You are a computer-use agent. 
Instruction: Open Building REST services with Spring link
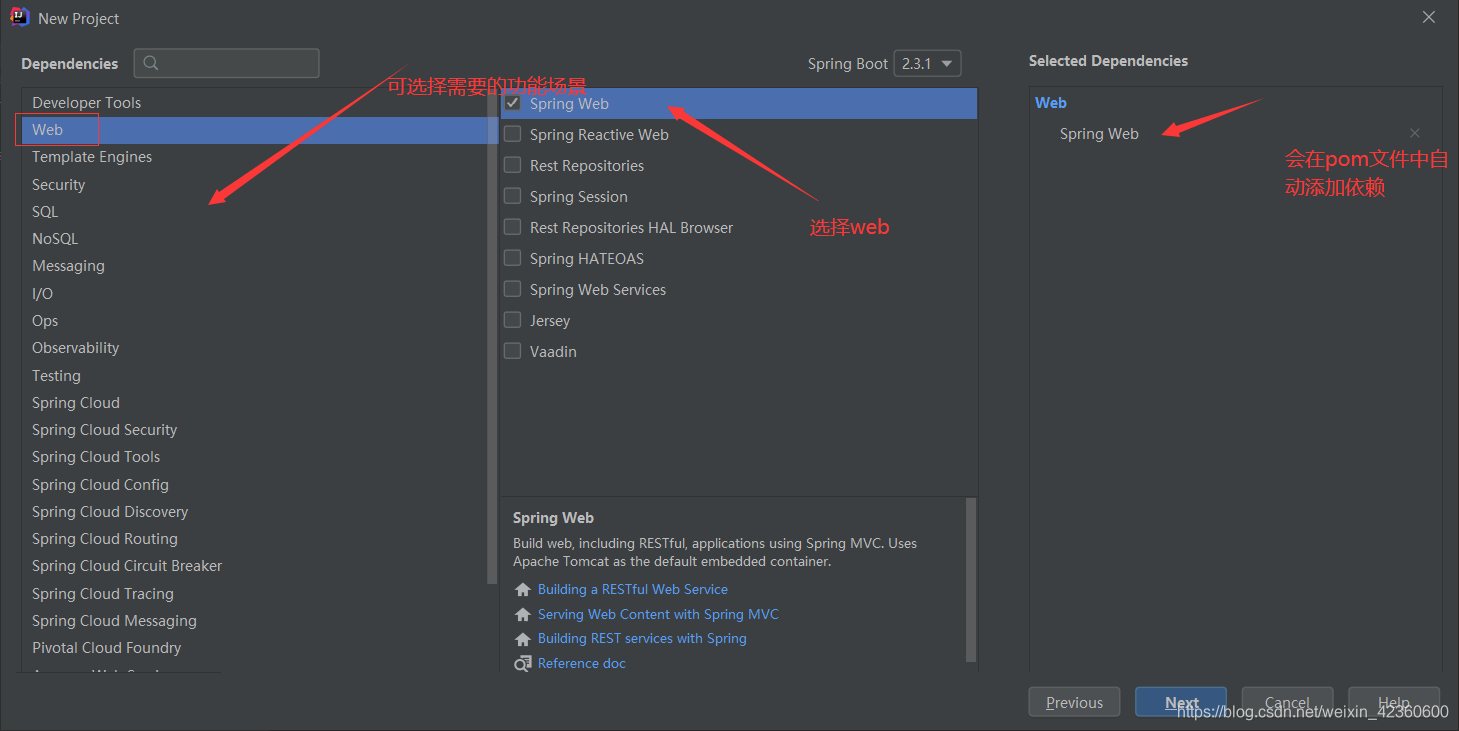point(642,639)
